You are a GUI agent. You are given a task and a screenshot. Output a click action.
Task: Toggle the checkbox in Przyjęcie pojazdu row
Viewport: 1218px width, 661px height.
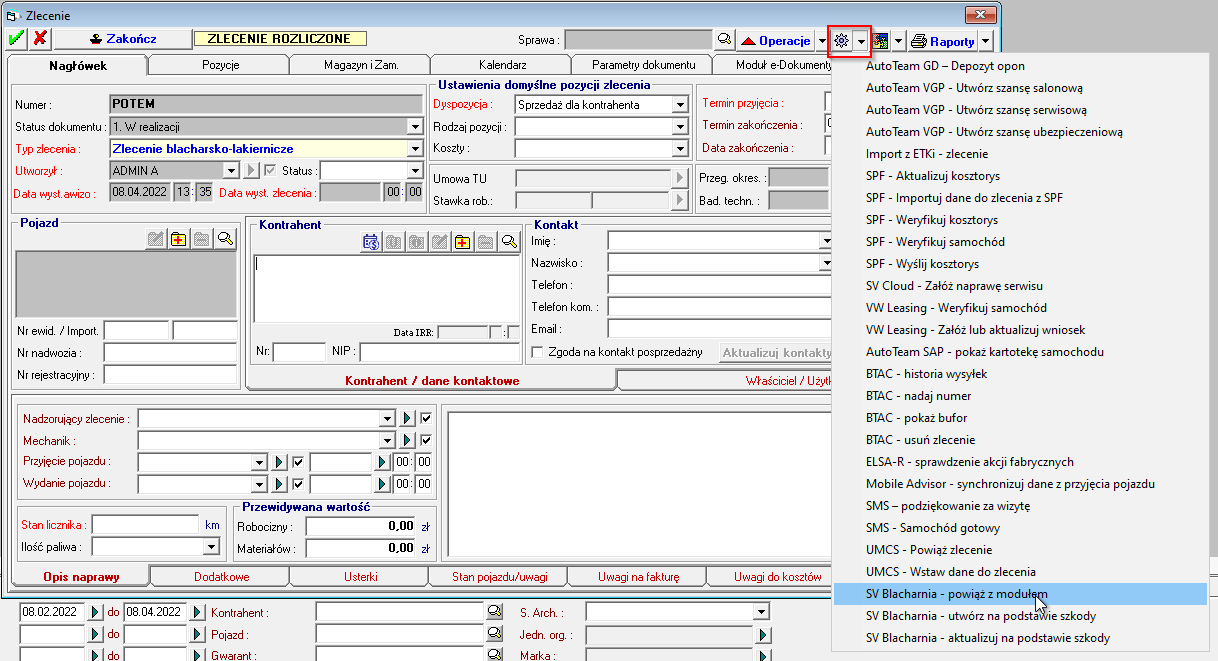pos(298,462)
